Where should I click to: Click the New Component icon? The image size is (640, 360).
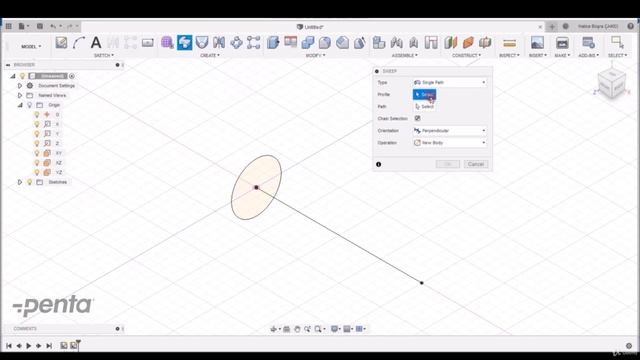(379, 42)
